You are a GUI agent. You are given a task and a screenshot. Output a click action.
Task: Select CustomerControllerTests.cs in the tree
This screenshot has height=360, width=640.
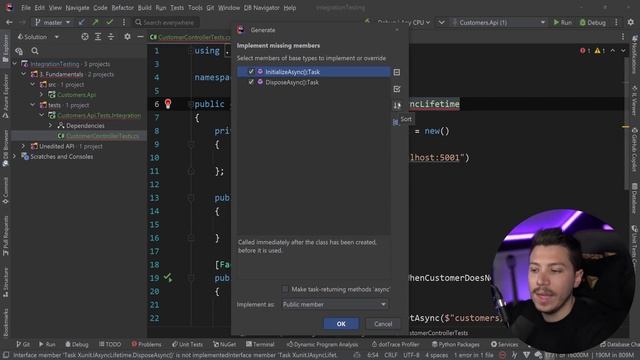pos(102,136)
